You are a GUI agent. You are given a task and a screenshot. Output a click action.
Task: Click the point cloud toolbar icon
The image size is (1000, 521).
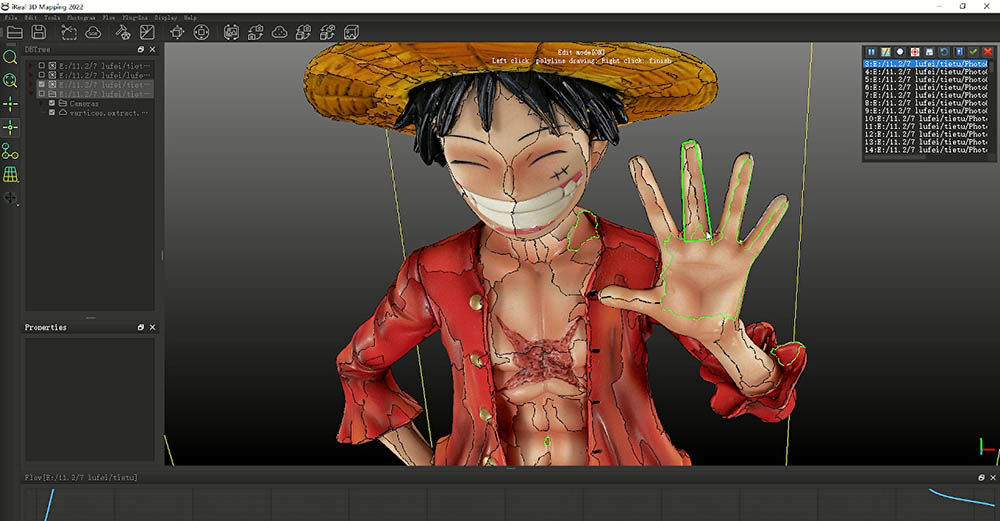(279, 33)
